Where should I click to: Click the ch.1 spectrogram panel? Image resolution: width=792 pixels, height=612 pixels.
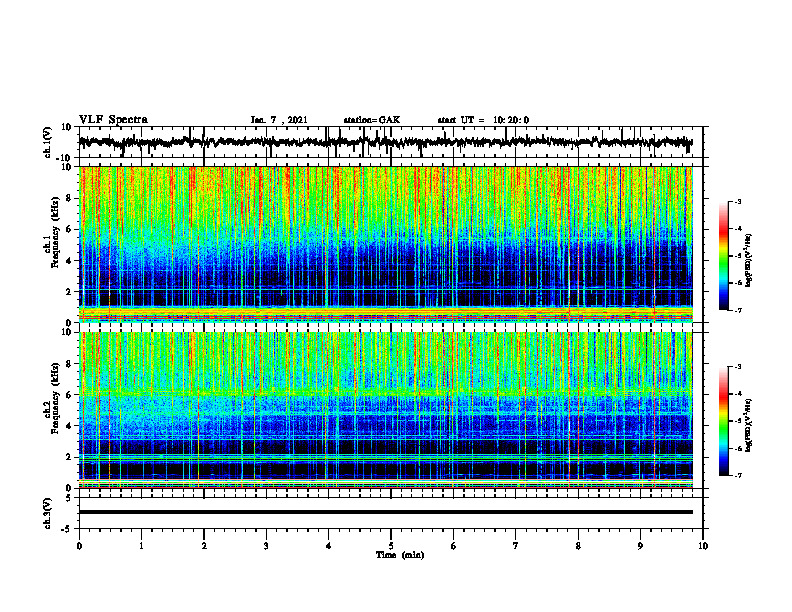(385, 244)
